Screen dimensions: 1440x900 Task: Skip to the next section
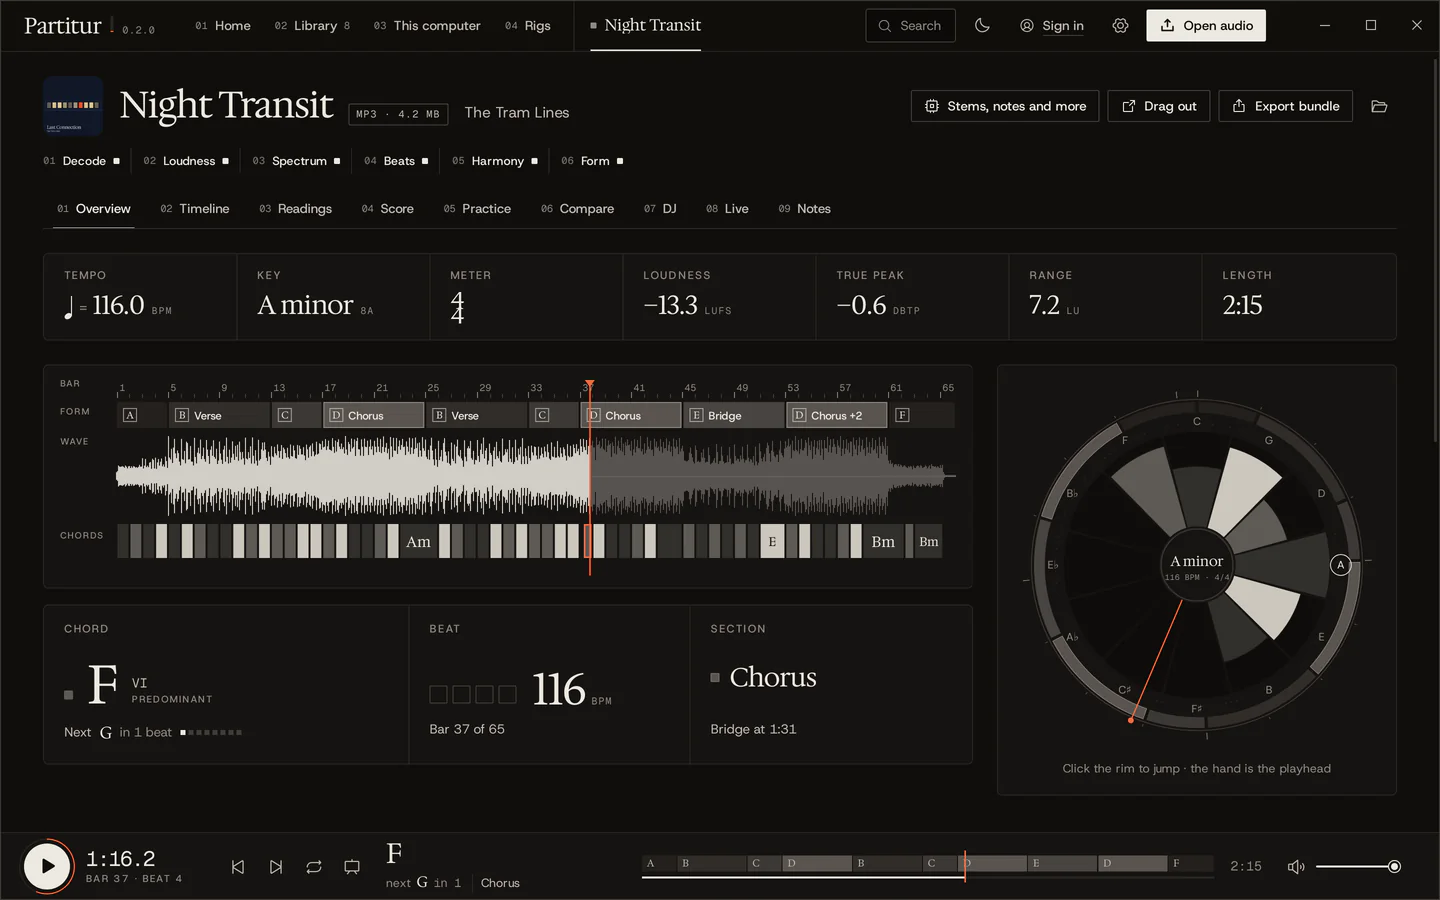coord(276,867)
